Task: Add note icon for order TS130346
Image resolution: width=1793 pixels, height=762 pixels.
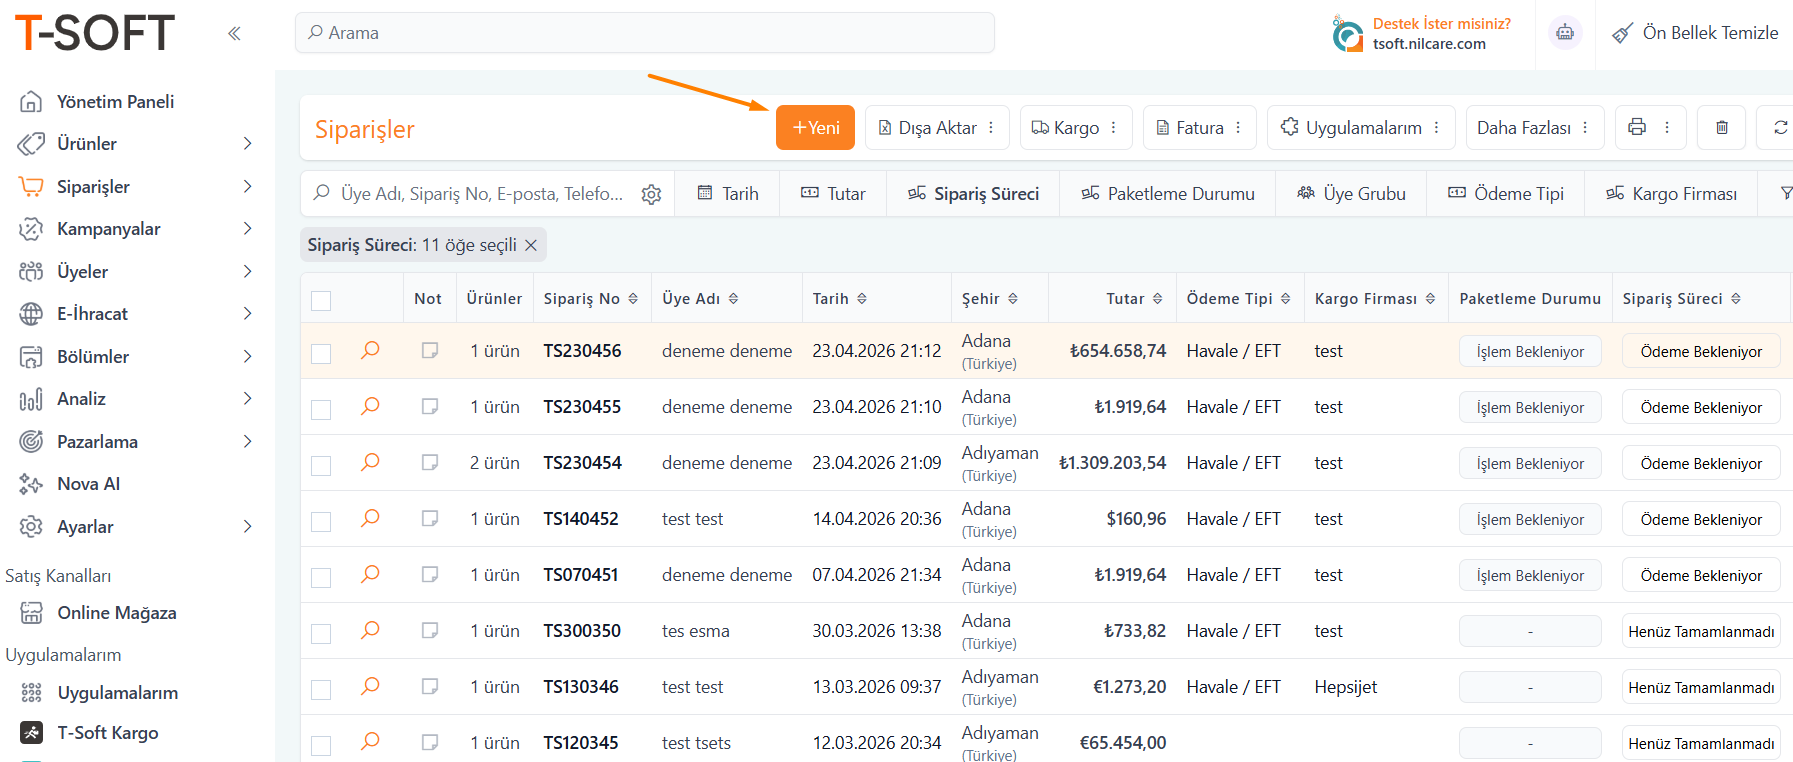Action: pyautogui.click(x=430, y=686)
